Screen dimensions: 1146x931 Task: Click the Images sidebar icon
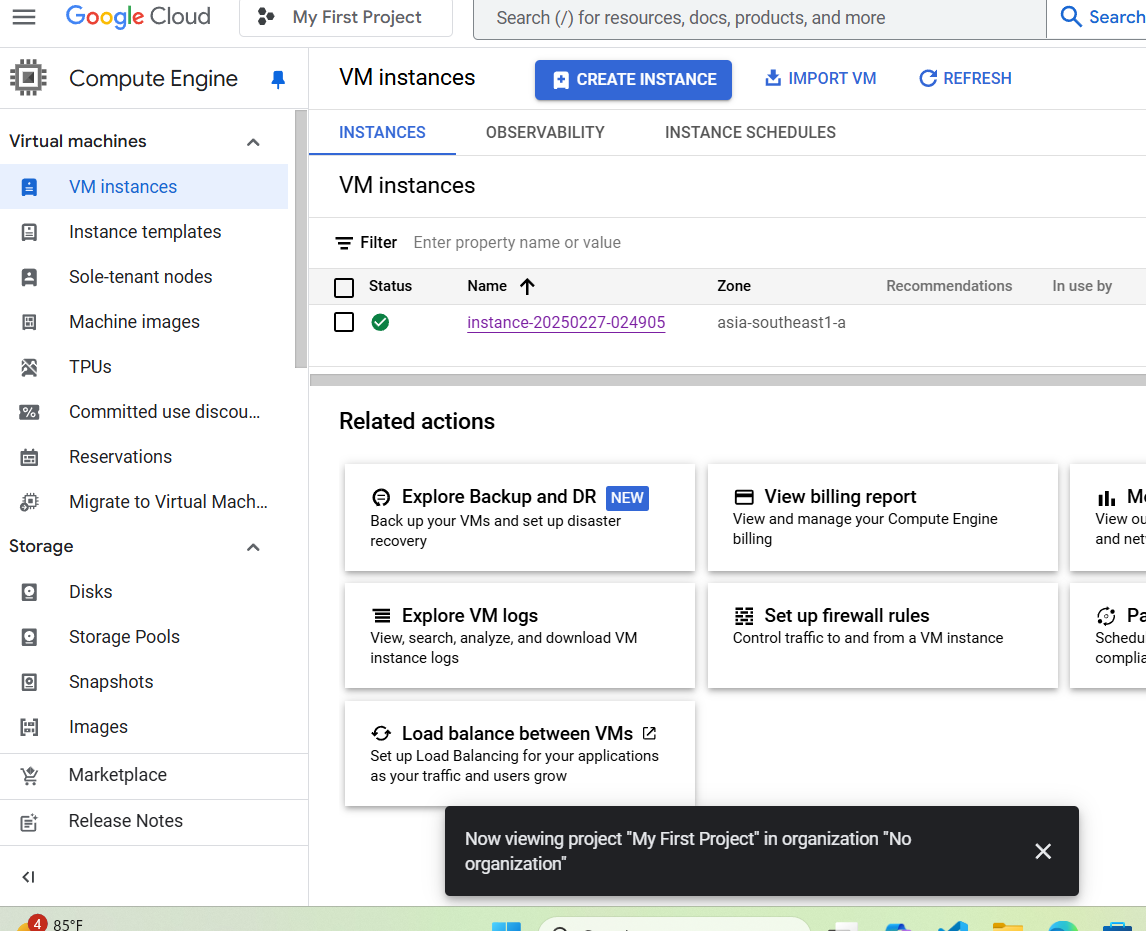pyautogui.click(x=29, y=727)
